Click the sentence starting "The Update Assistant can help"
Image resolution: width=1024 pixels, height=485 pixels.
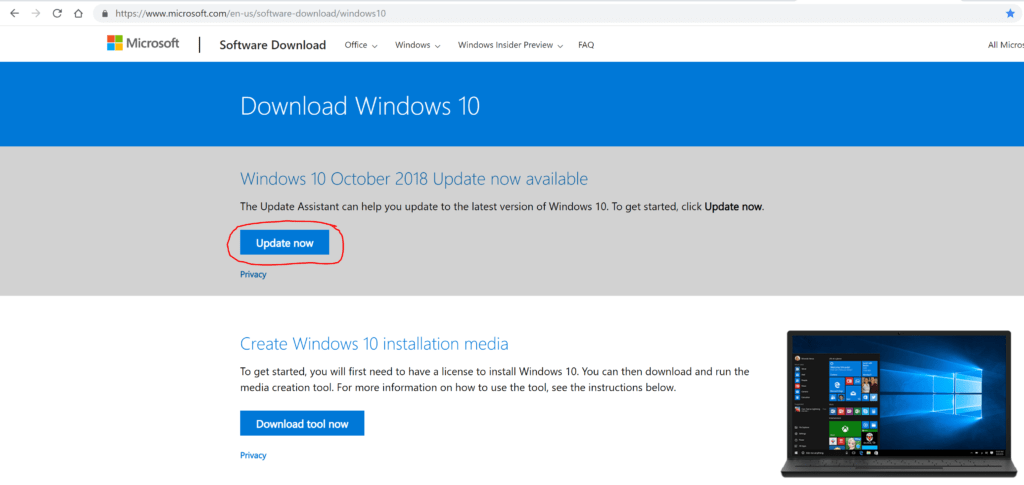502,207
